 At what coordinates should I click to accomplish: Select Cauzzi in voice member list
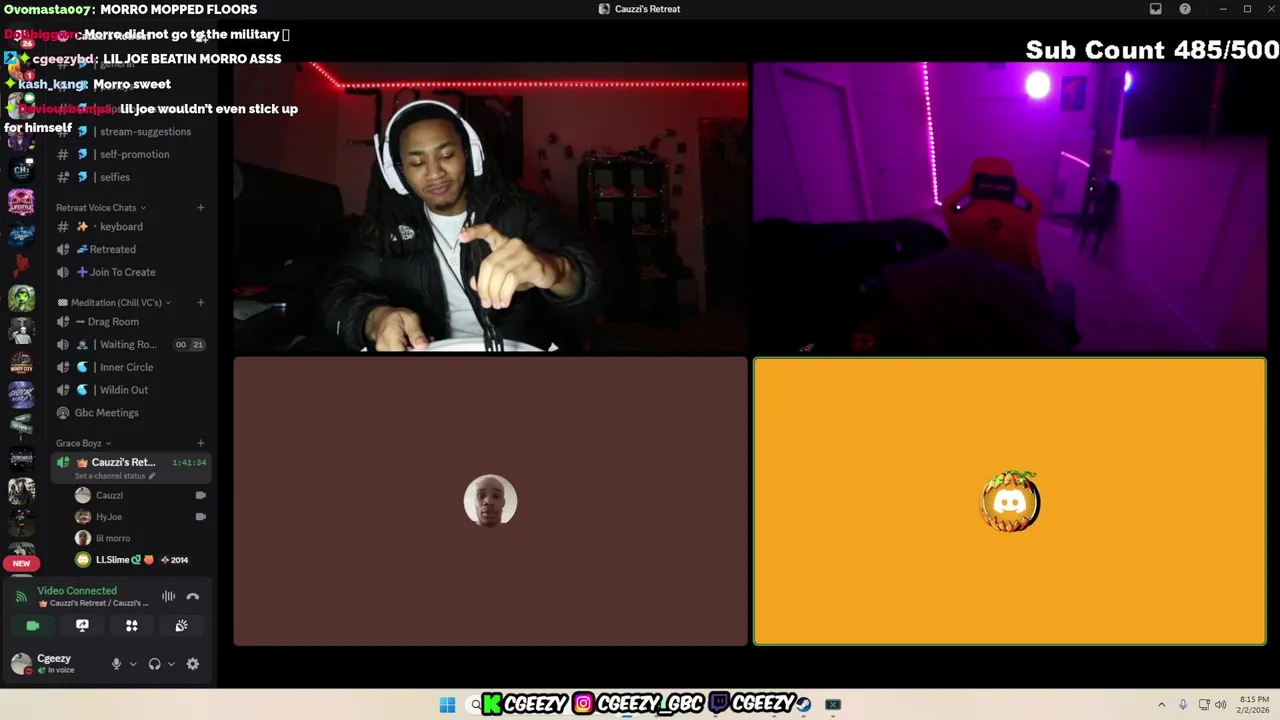coord(141,495)
